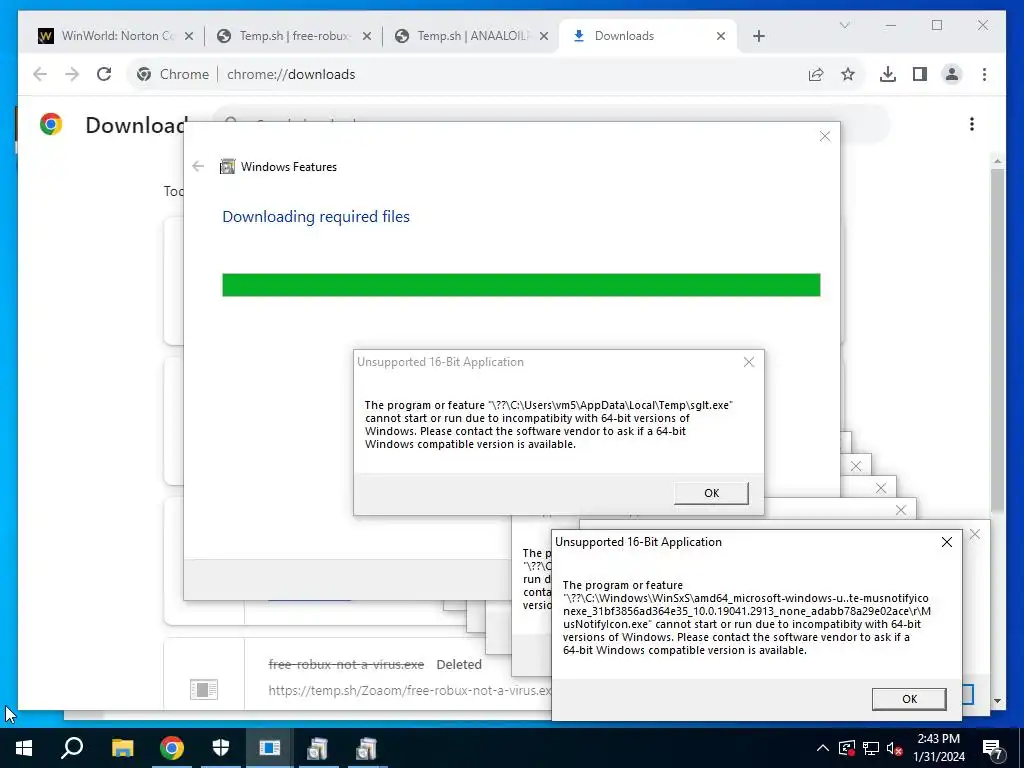This screenshot has height=768, width=1024.
Task: Open a new browser tab
Action: [758, 37]
